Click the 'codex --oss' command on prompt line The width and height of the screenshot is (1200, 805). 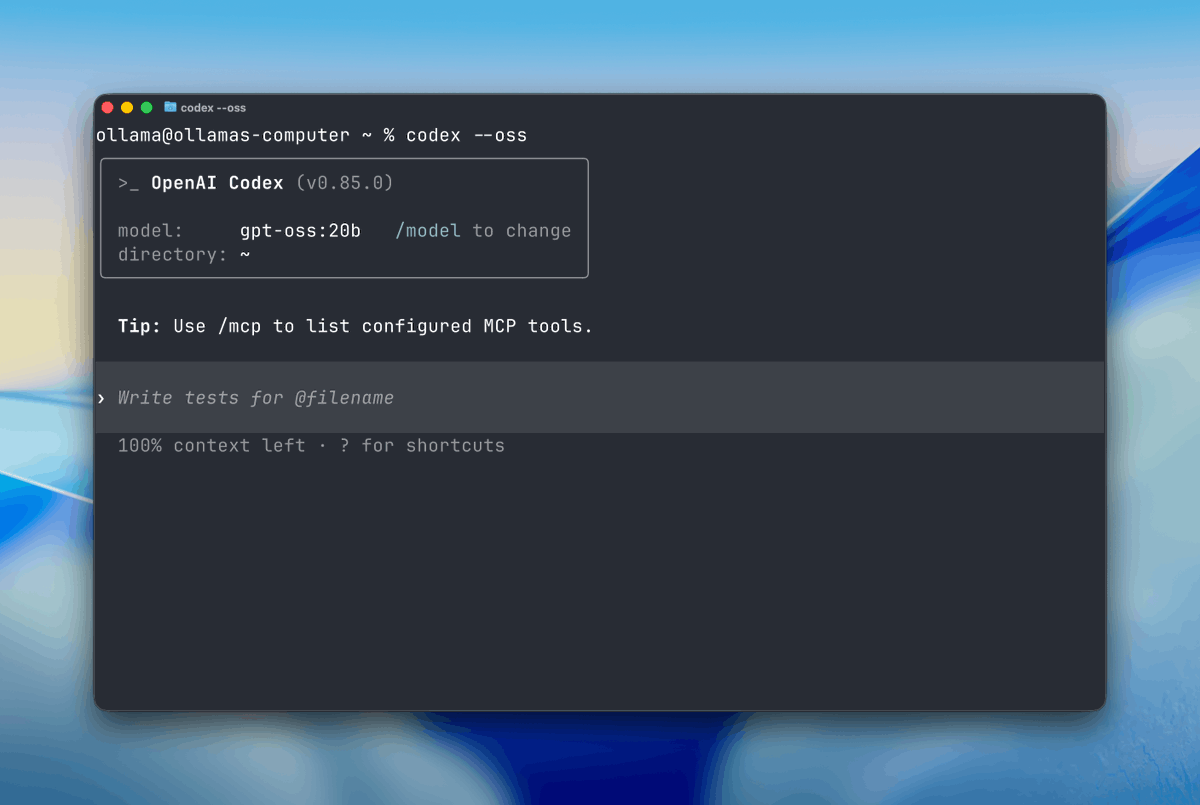pyautogui.click(x=466, y=135)
